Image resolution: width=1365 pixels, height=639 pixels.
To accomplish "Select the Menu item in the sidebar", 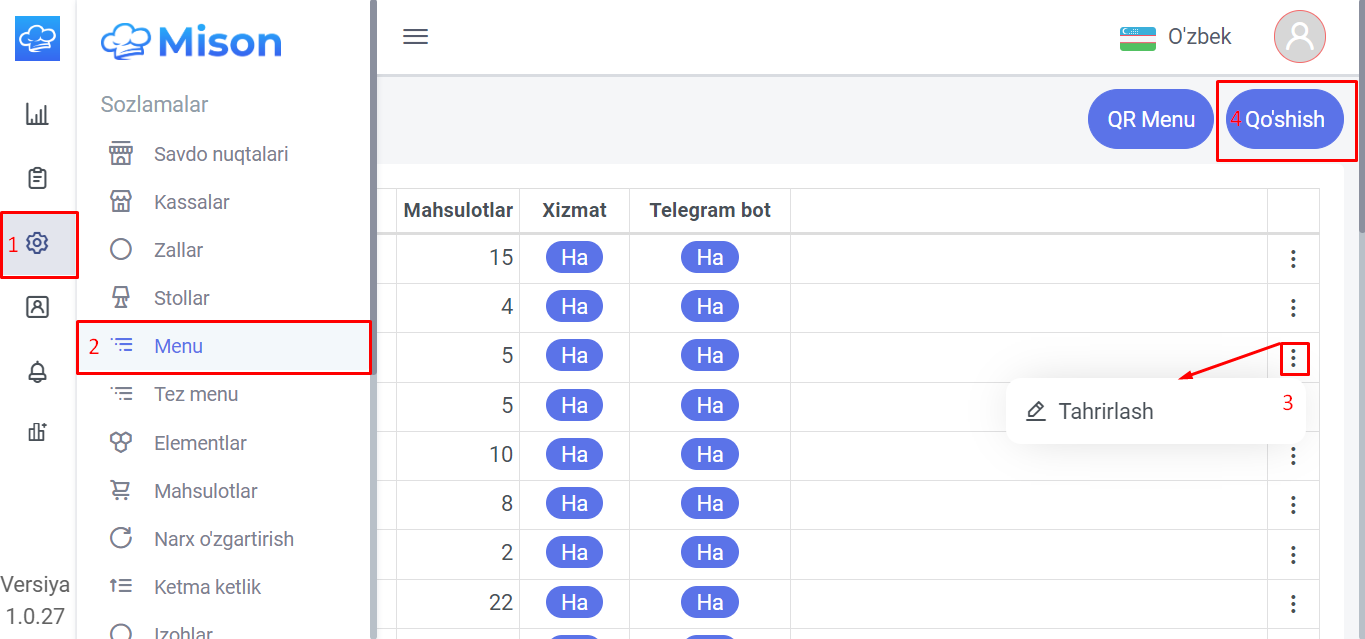I will click(x=224, y=346).
